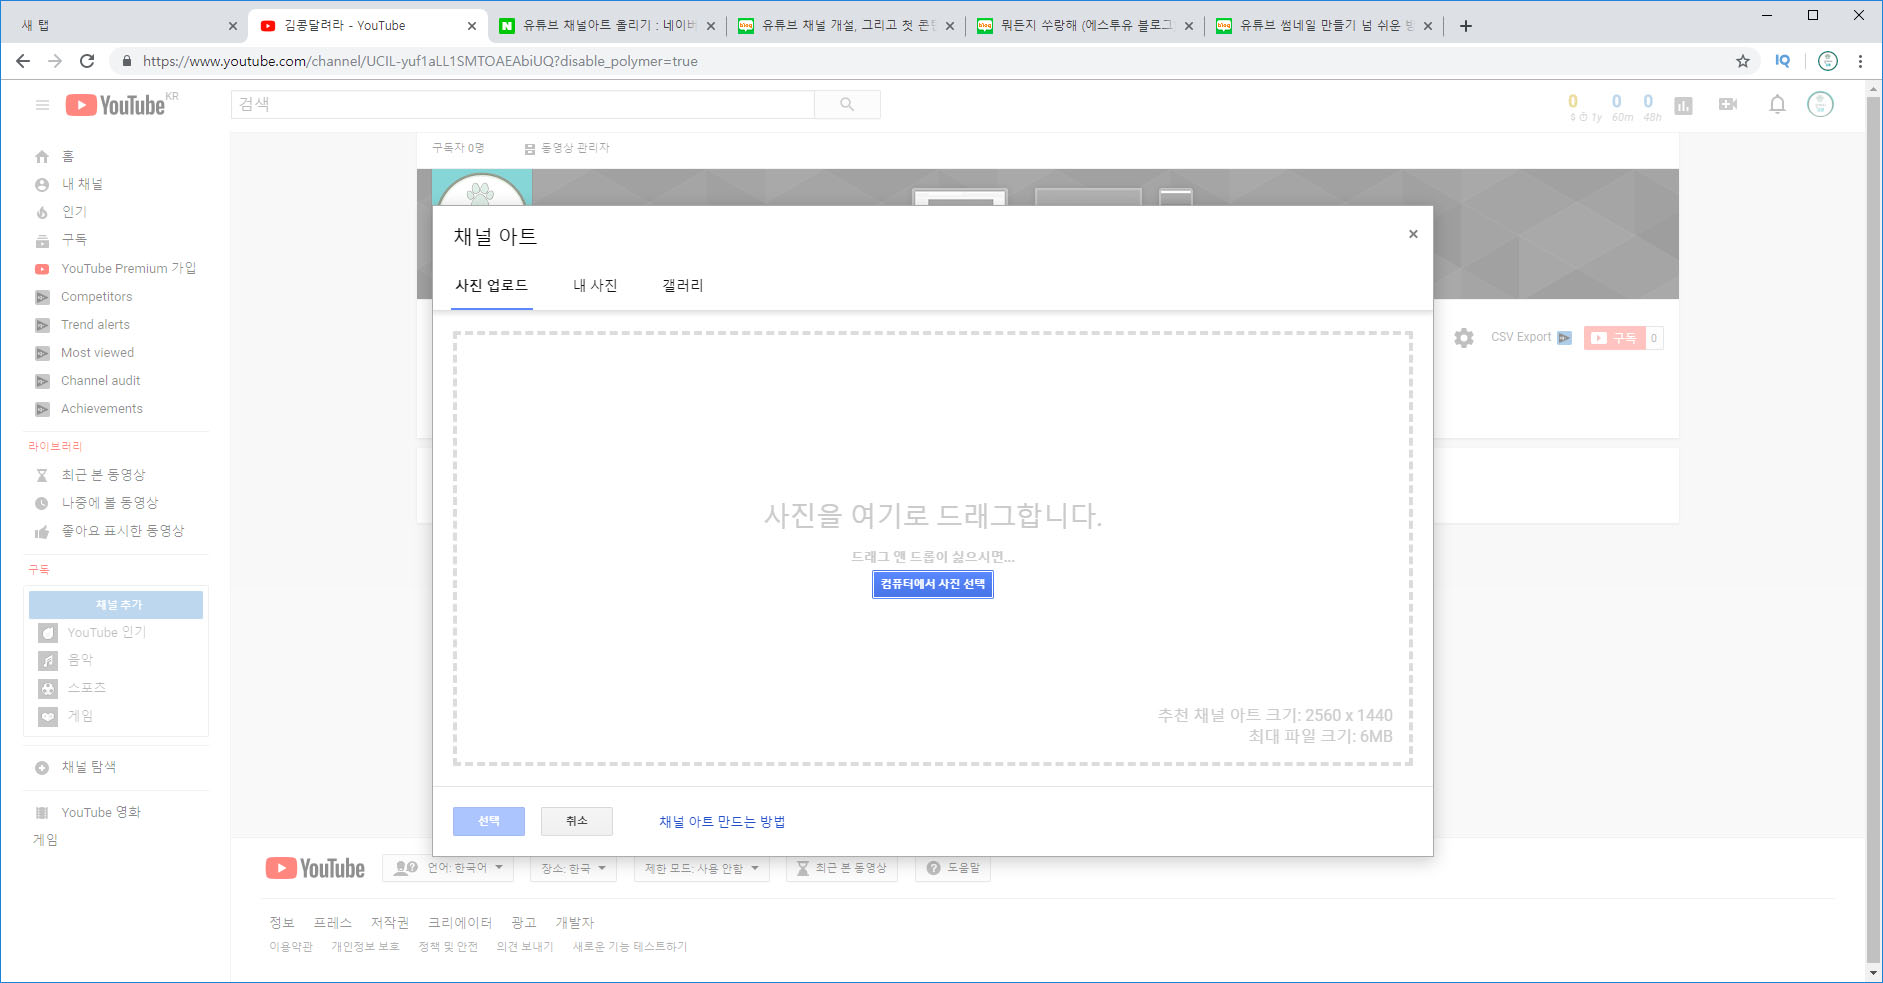Close the 뭐든지 수랑해 browser tab

tap(1189, 26)
